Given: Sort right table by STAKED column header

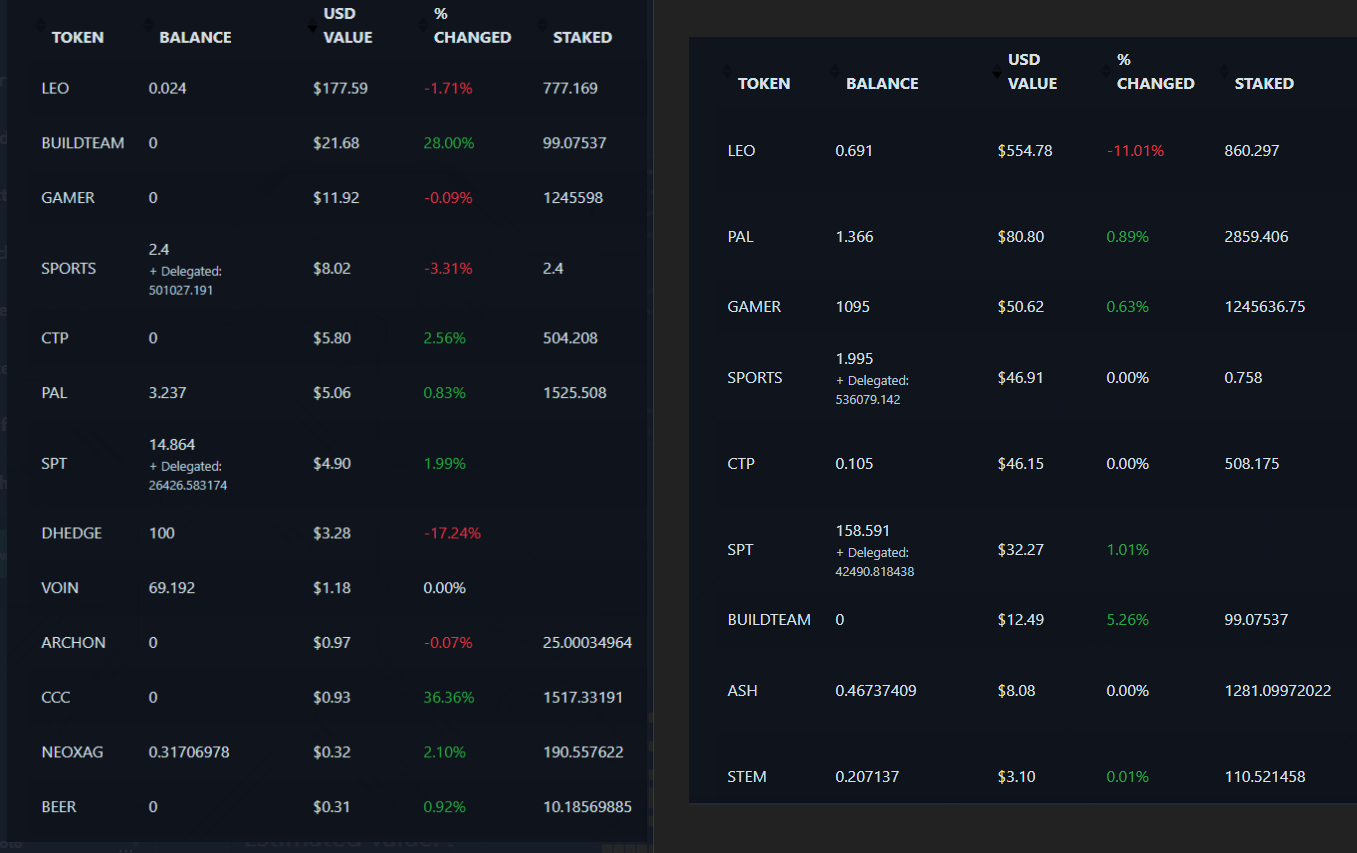Looking at the screenshot, I should [x=1264, y=83].
